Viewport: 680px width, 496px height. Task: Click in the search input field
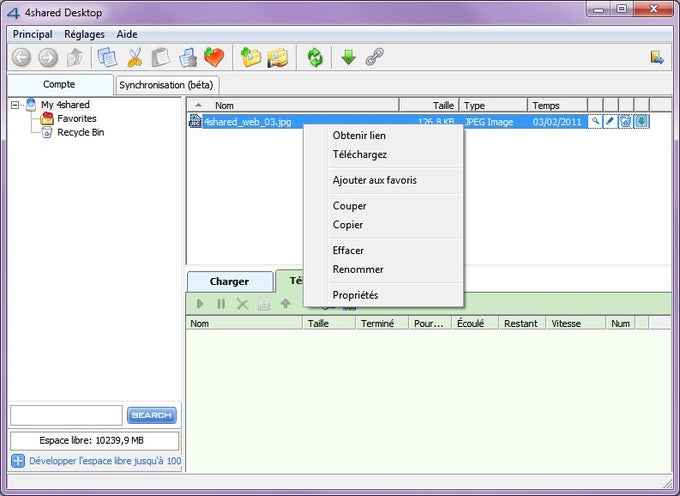[66, 415]
